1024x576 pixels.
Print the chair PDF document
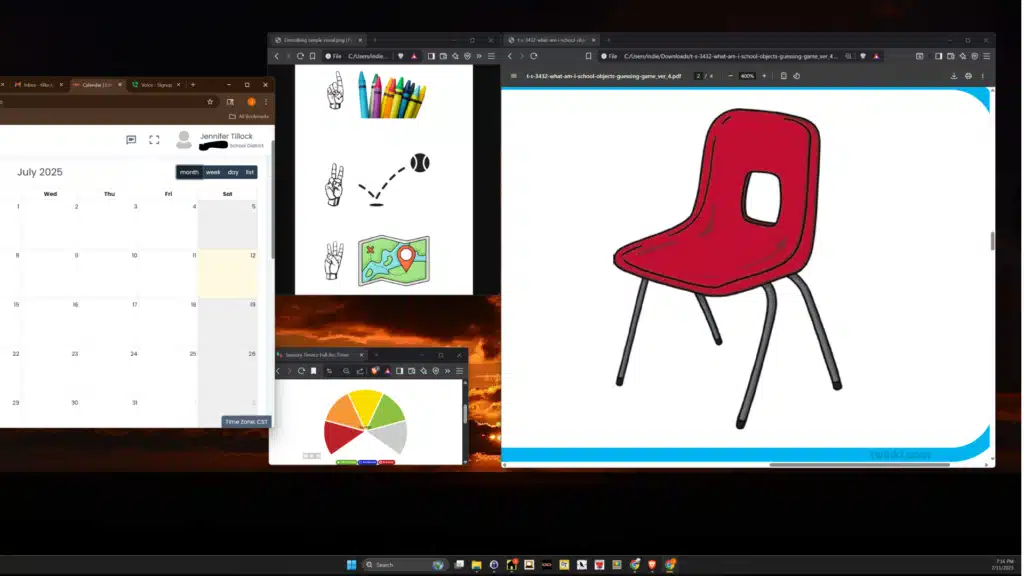pos(968,76)
